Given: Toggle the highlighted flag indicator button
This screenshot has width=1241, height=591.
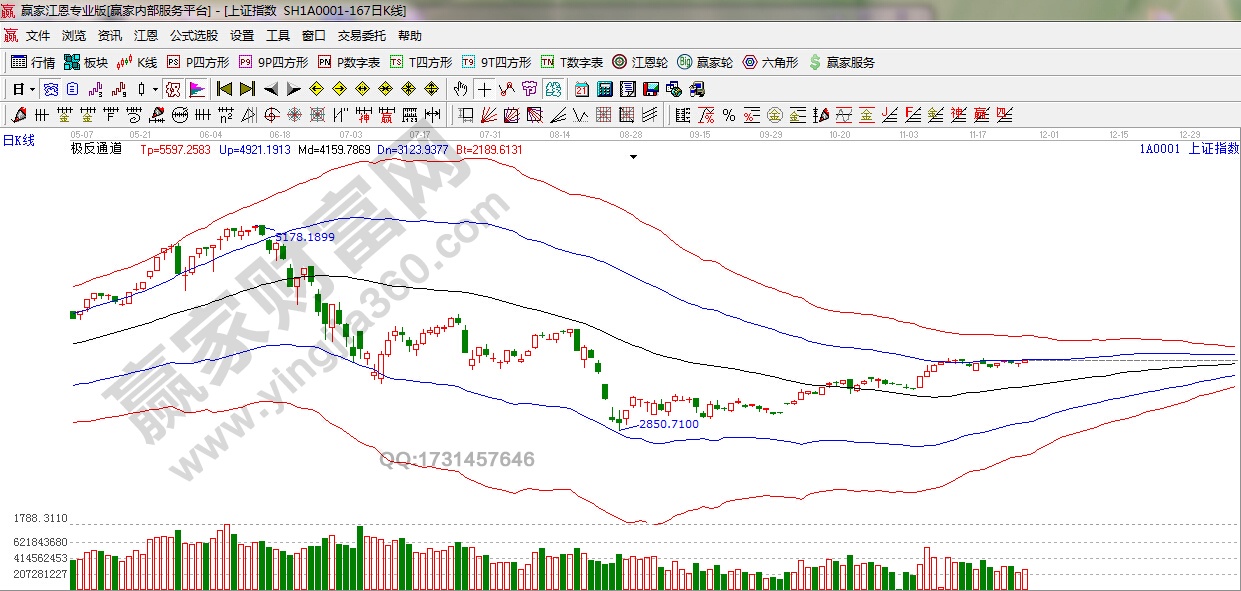Looking at the screenshot, I should (196, 89).
